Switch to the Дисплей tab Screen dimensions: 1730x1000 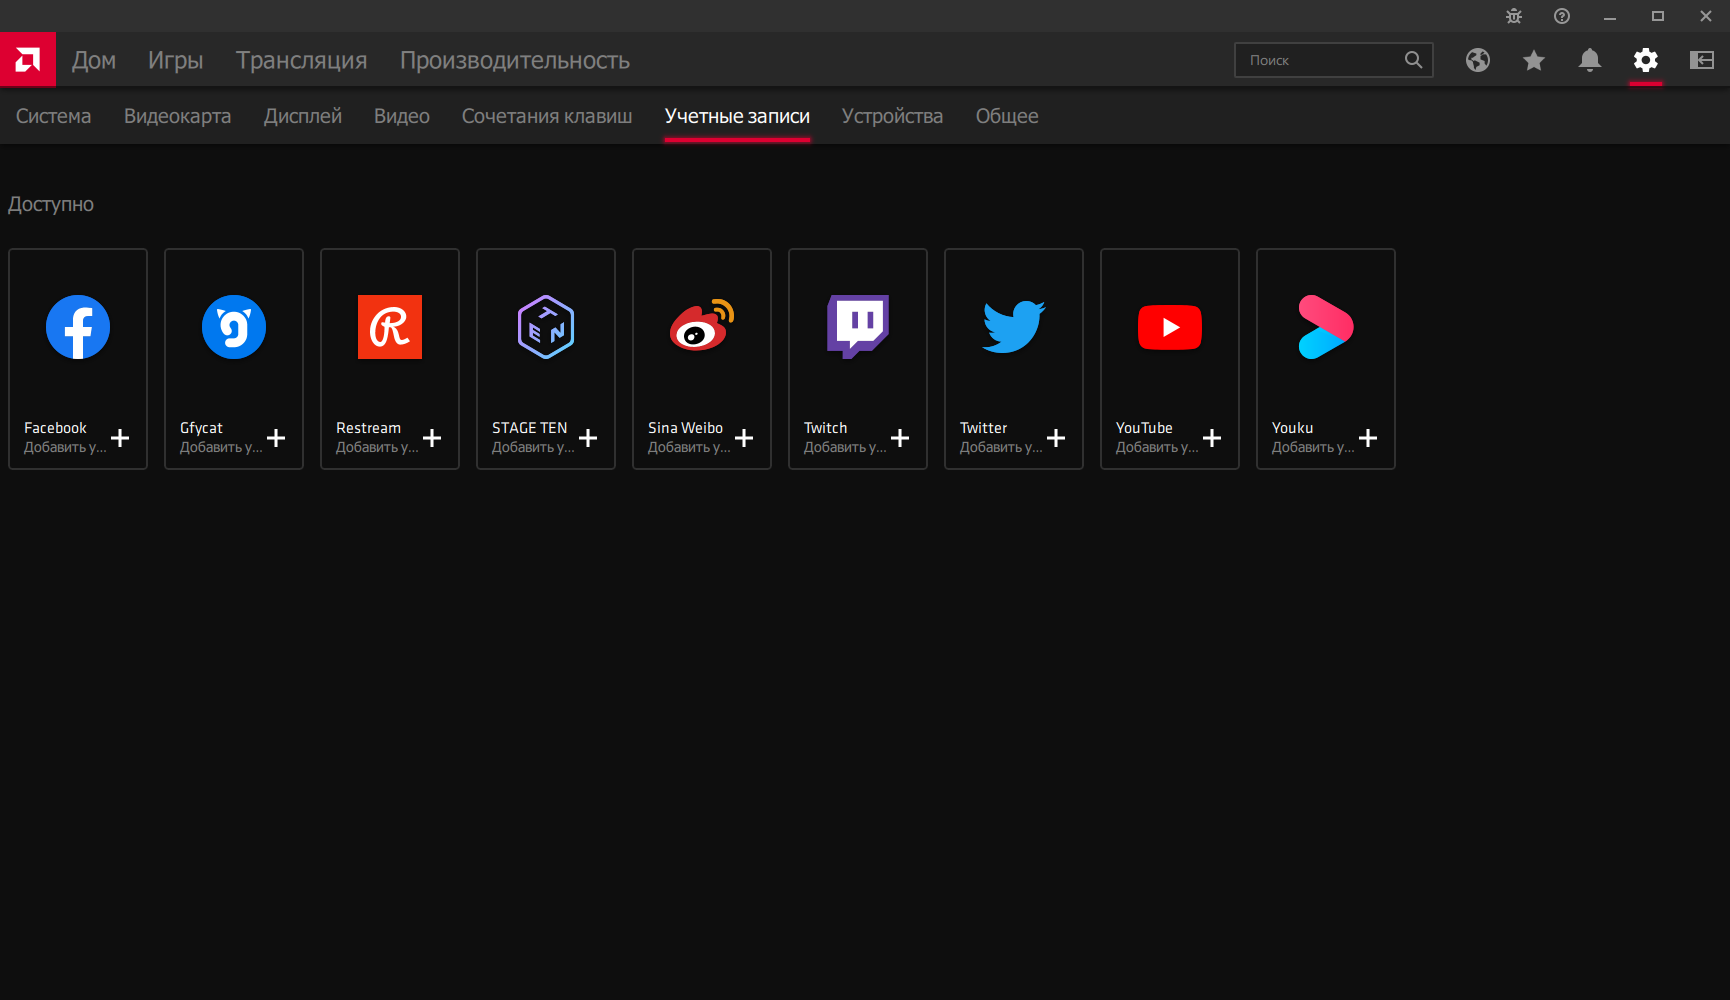coord(303,116)
